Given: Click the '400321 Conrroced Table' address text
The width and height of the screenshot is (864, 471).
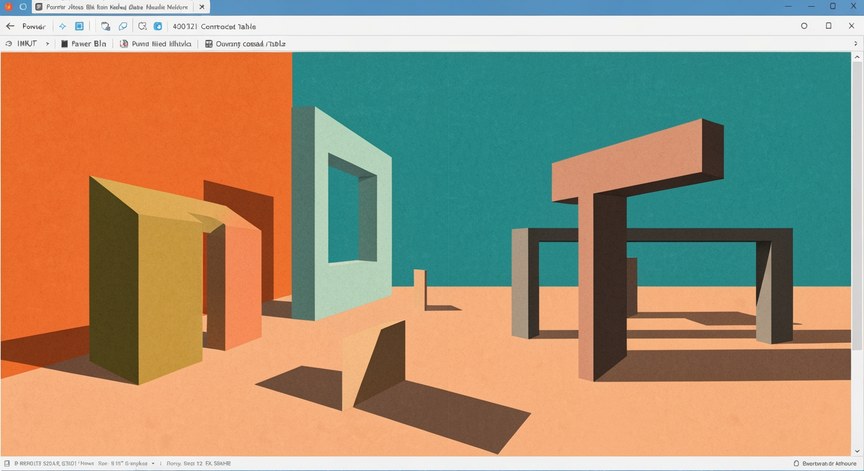Looking at the screenshot, I should [x=214, y=26].
